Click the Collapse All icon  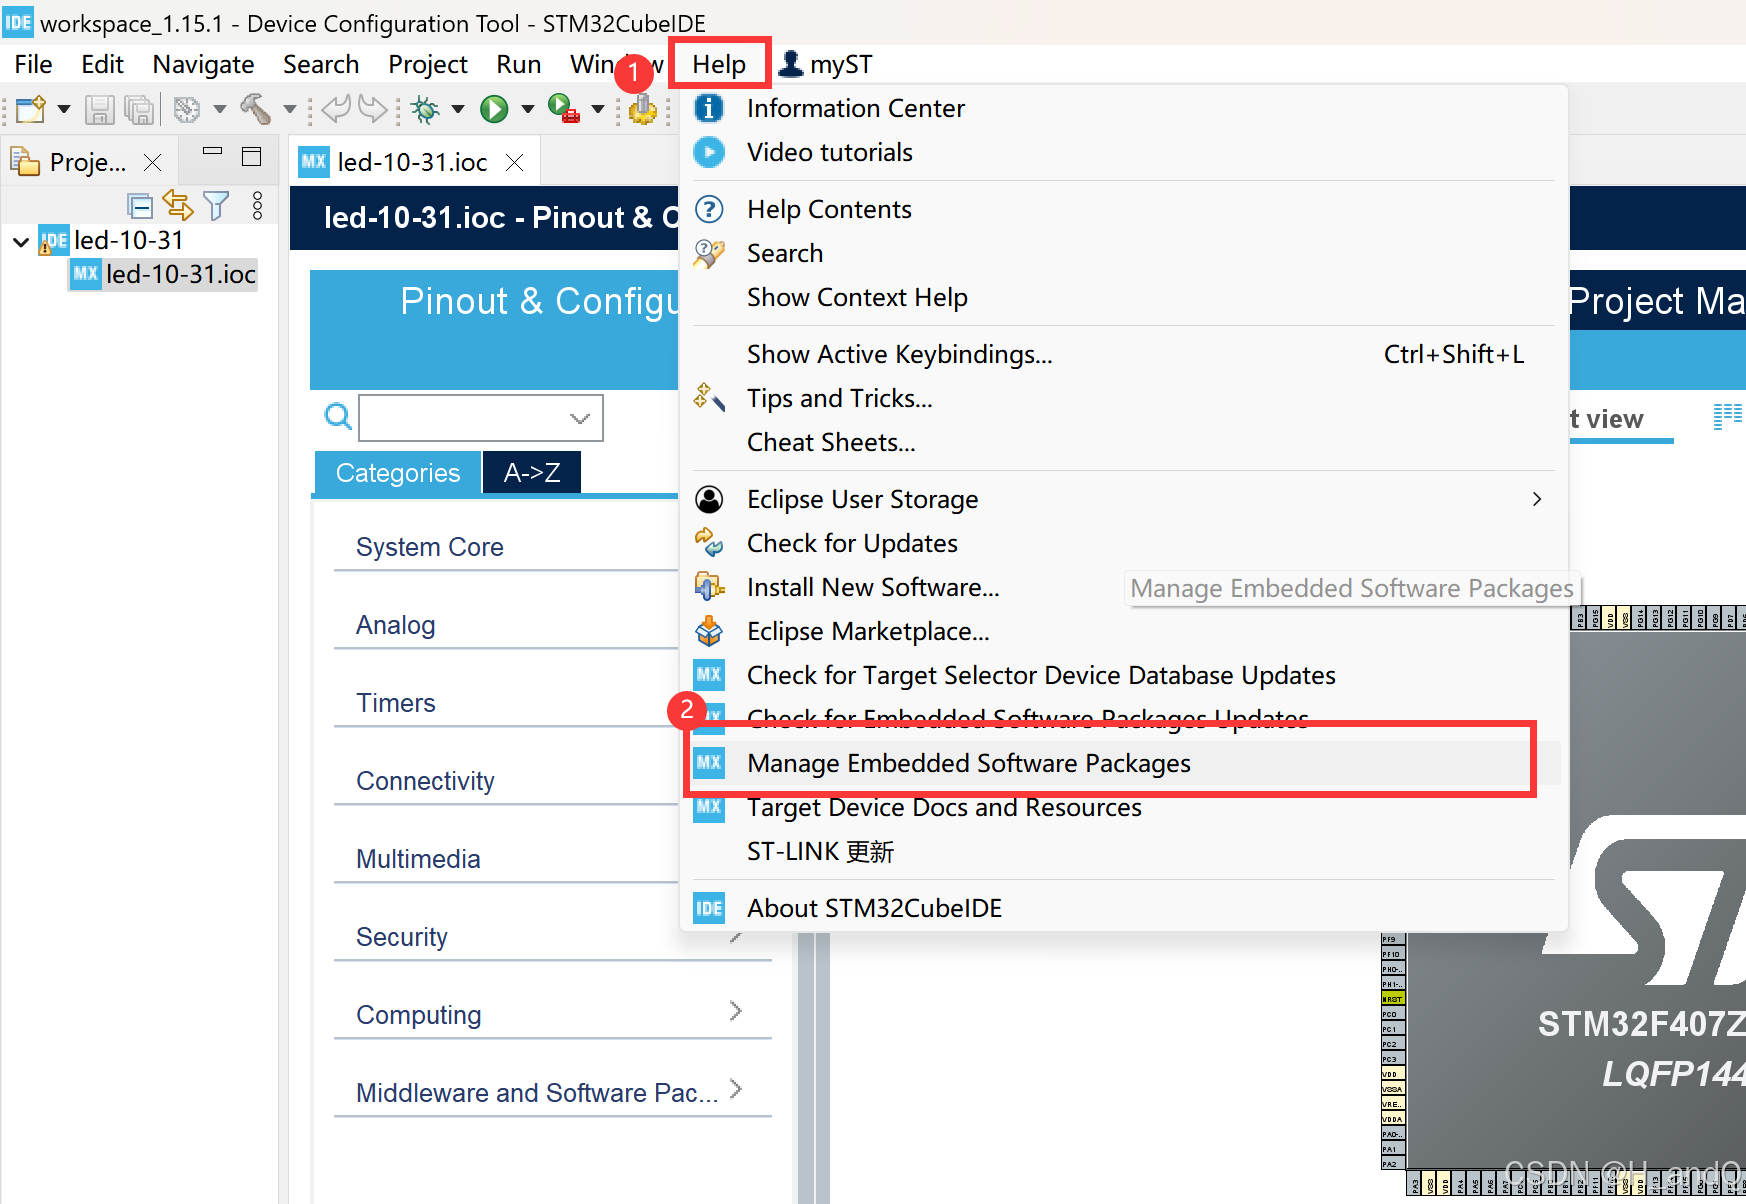tap(140, 206)
